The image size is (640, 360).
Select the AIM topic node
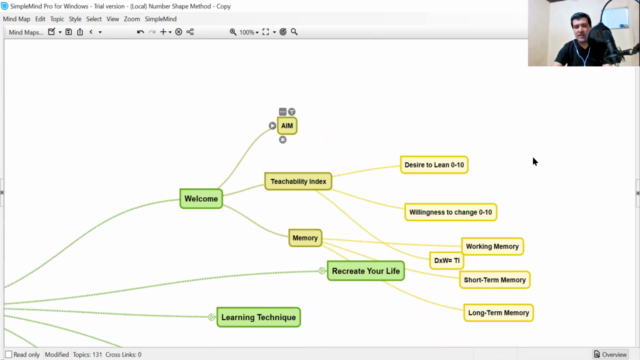287,126
